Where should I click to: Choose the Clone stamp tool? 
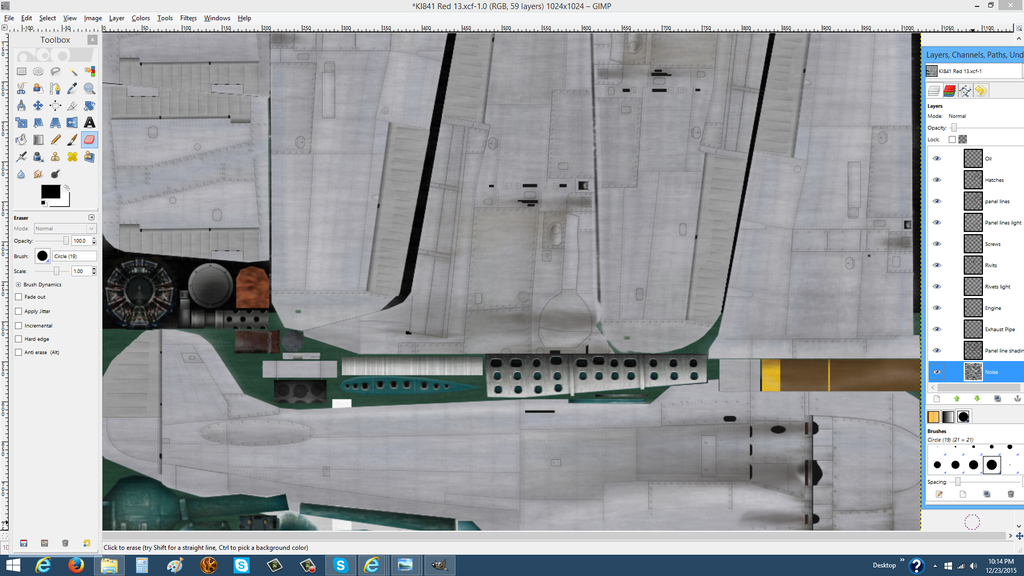pyautogui.click(x=56, y=157)
